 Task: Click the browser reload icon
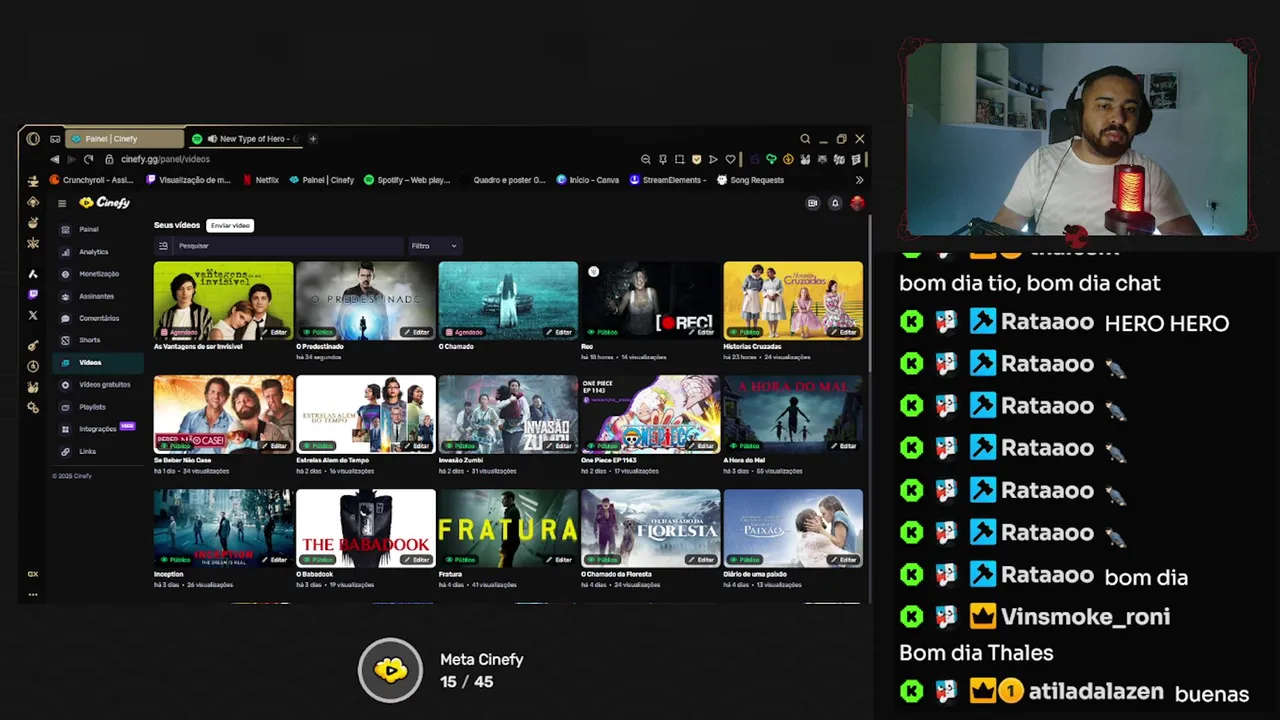[88, 159]
